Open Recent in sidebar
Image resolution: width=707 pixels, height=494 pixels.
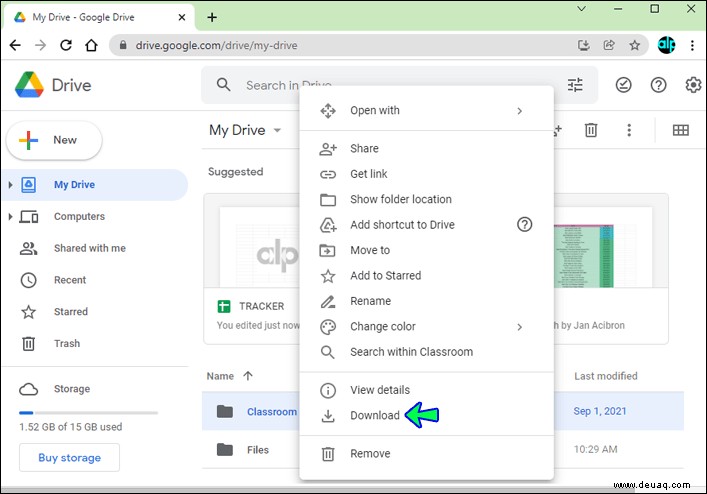pyautogui.click(x=95, y=280)
